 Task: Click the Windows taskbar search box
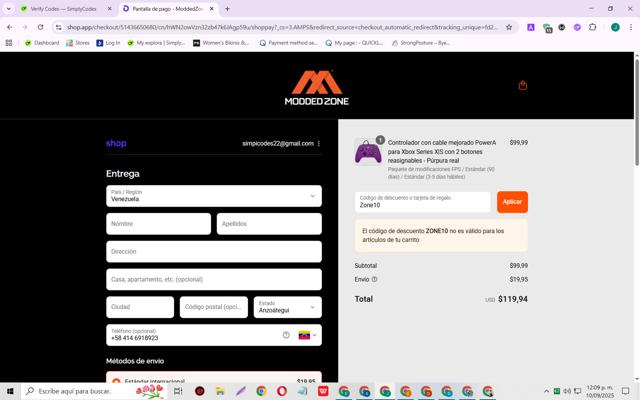point(93,391)
